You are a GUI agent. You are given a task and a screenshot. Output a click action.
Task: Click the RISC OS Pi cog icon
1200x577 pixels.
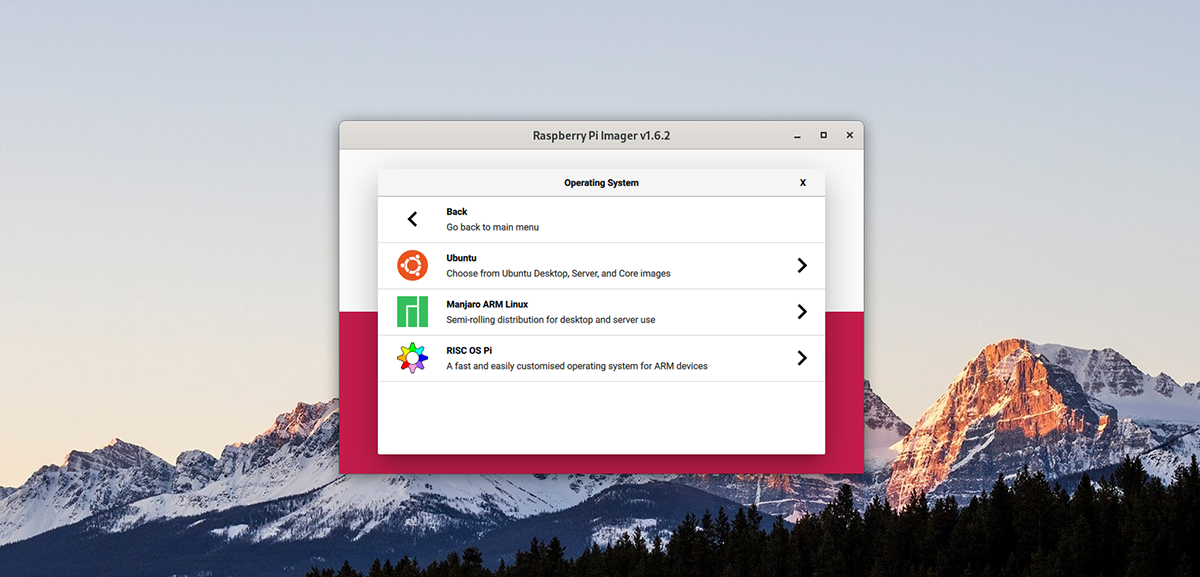tap(412, 357)
